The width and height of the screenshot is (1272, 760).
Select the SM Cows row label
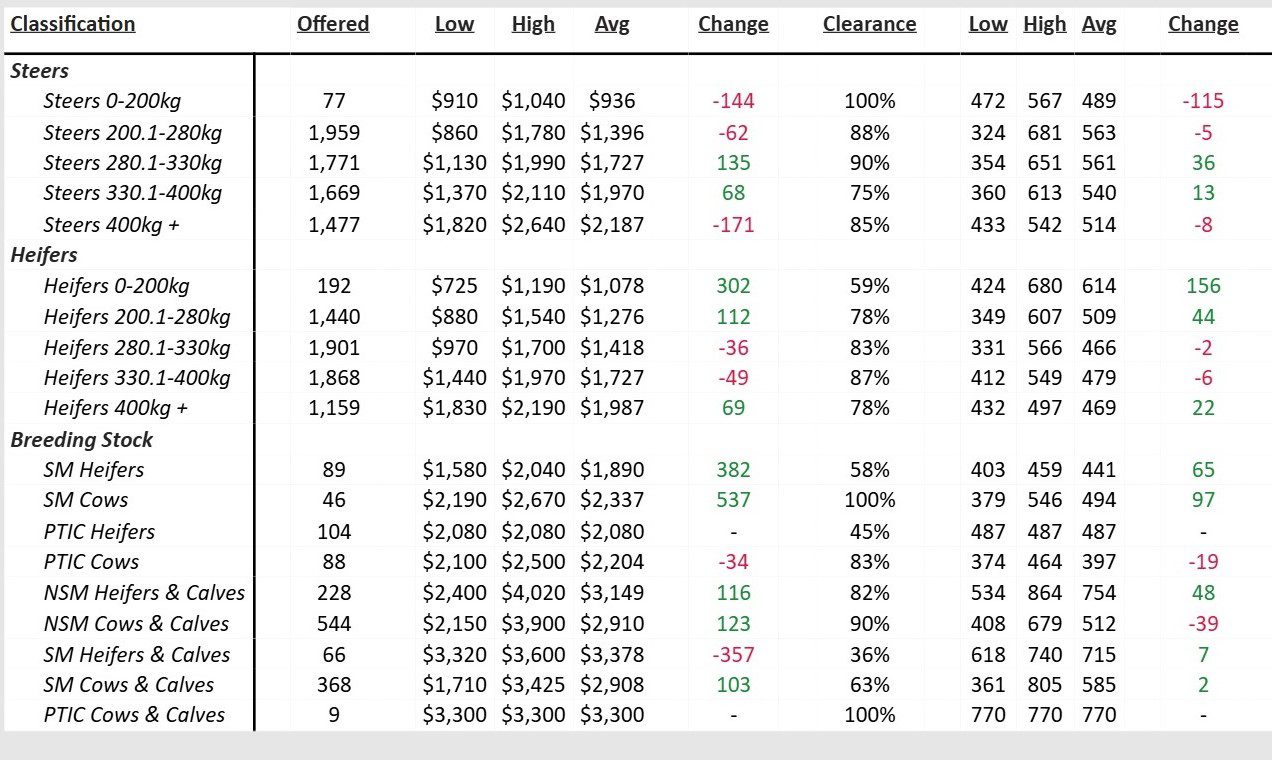coord(86,500)
